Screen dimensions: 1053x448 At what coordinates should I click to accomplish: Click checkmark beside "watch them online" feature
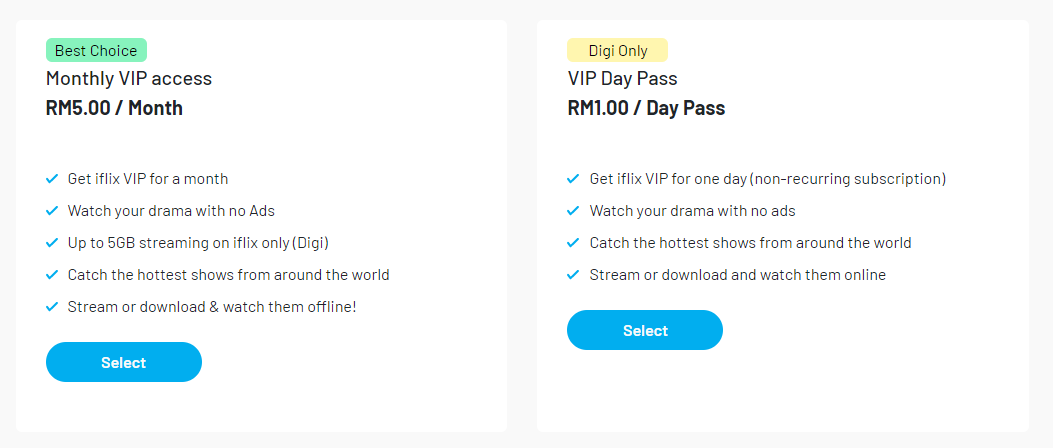click(x=573, y=275)
